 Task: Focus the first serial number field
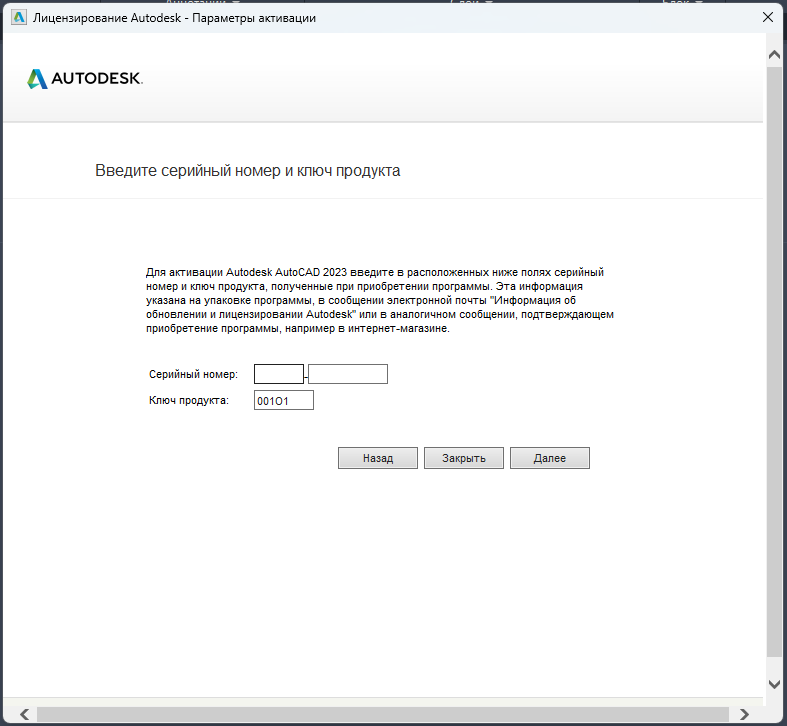pyautogui.click(x=279, y=374)
